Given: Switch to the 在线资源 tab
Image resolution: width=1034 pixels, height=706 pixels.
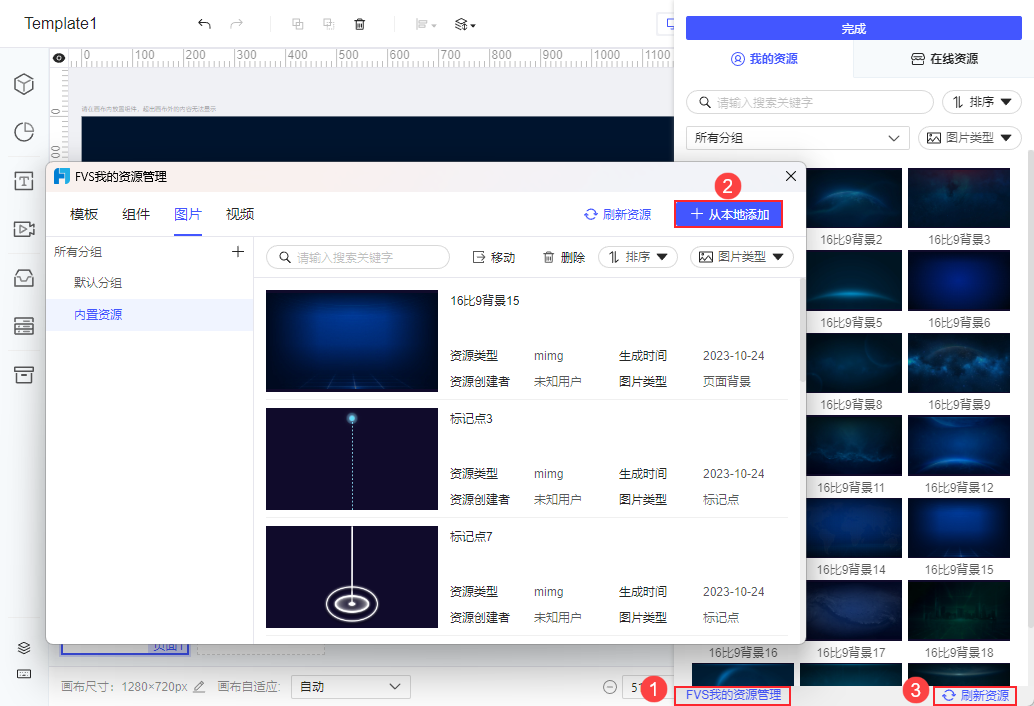Looking at the screenshot, I should click(944, 59).
